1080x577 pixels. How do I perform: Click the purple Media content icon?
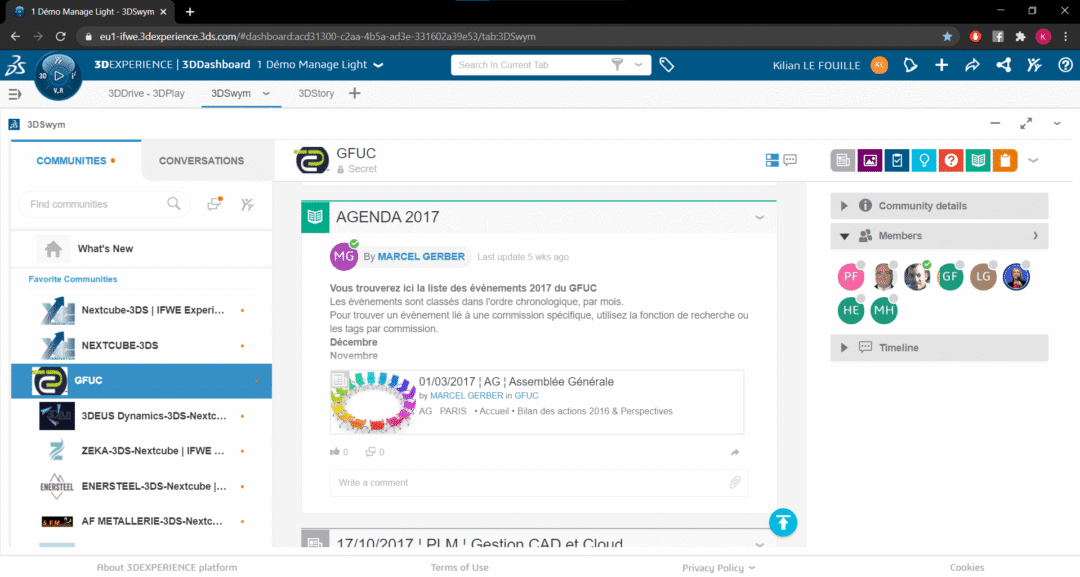[x=870, y=160]
